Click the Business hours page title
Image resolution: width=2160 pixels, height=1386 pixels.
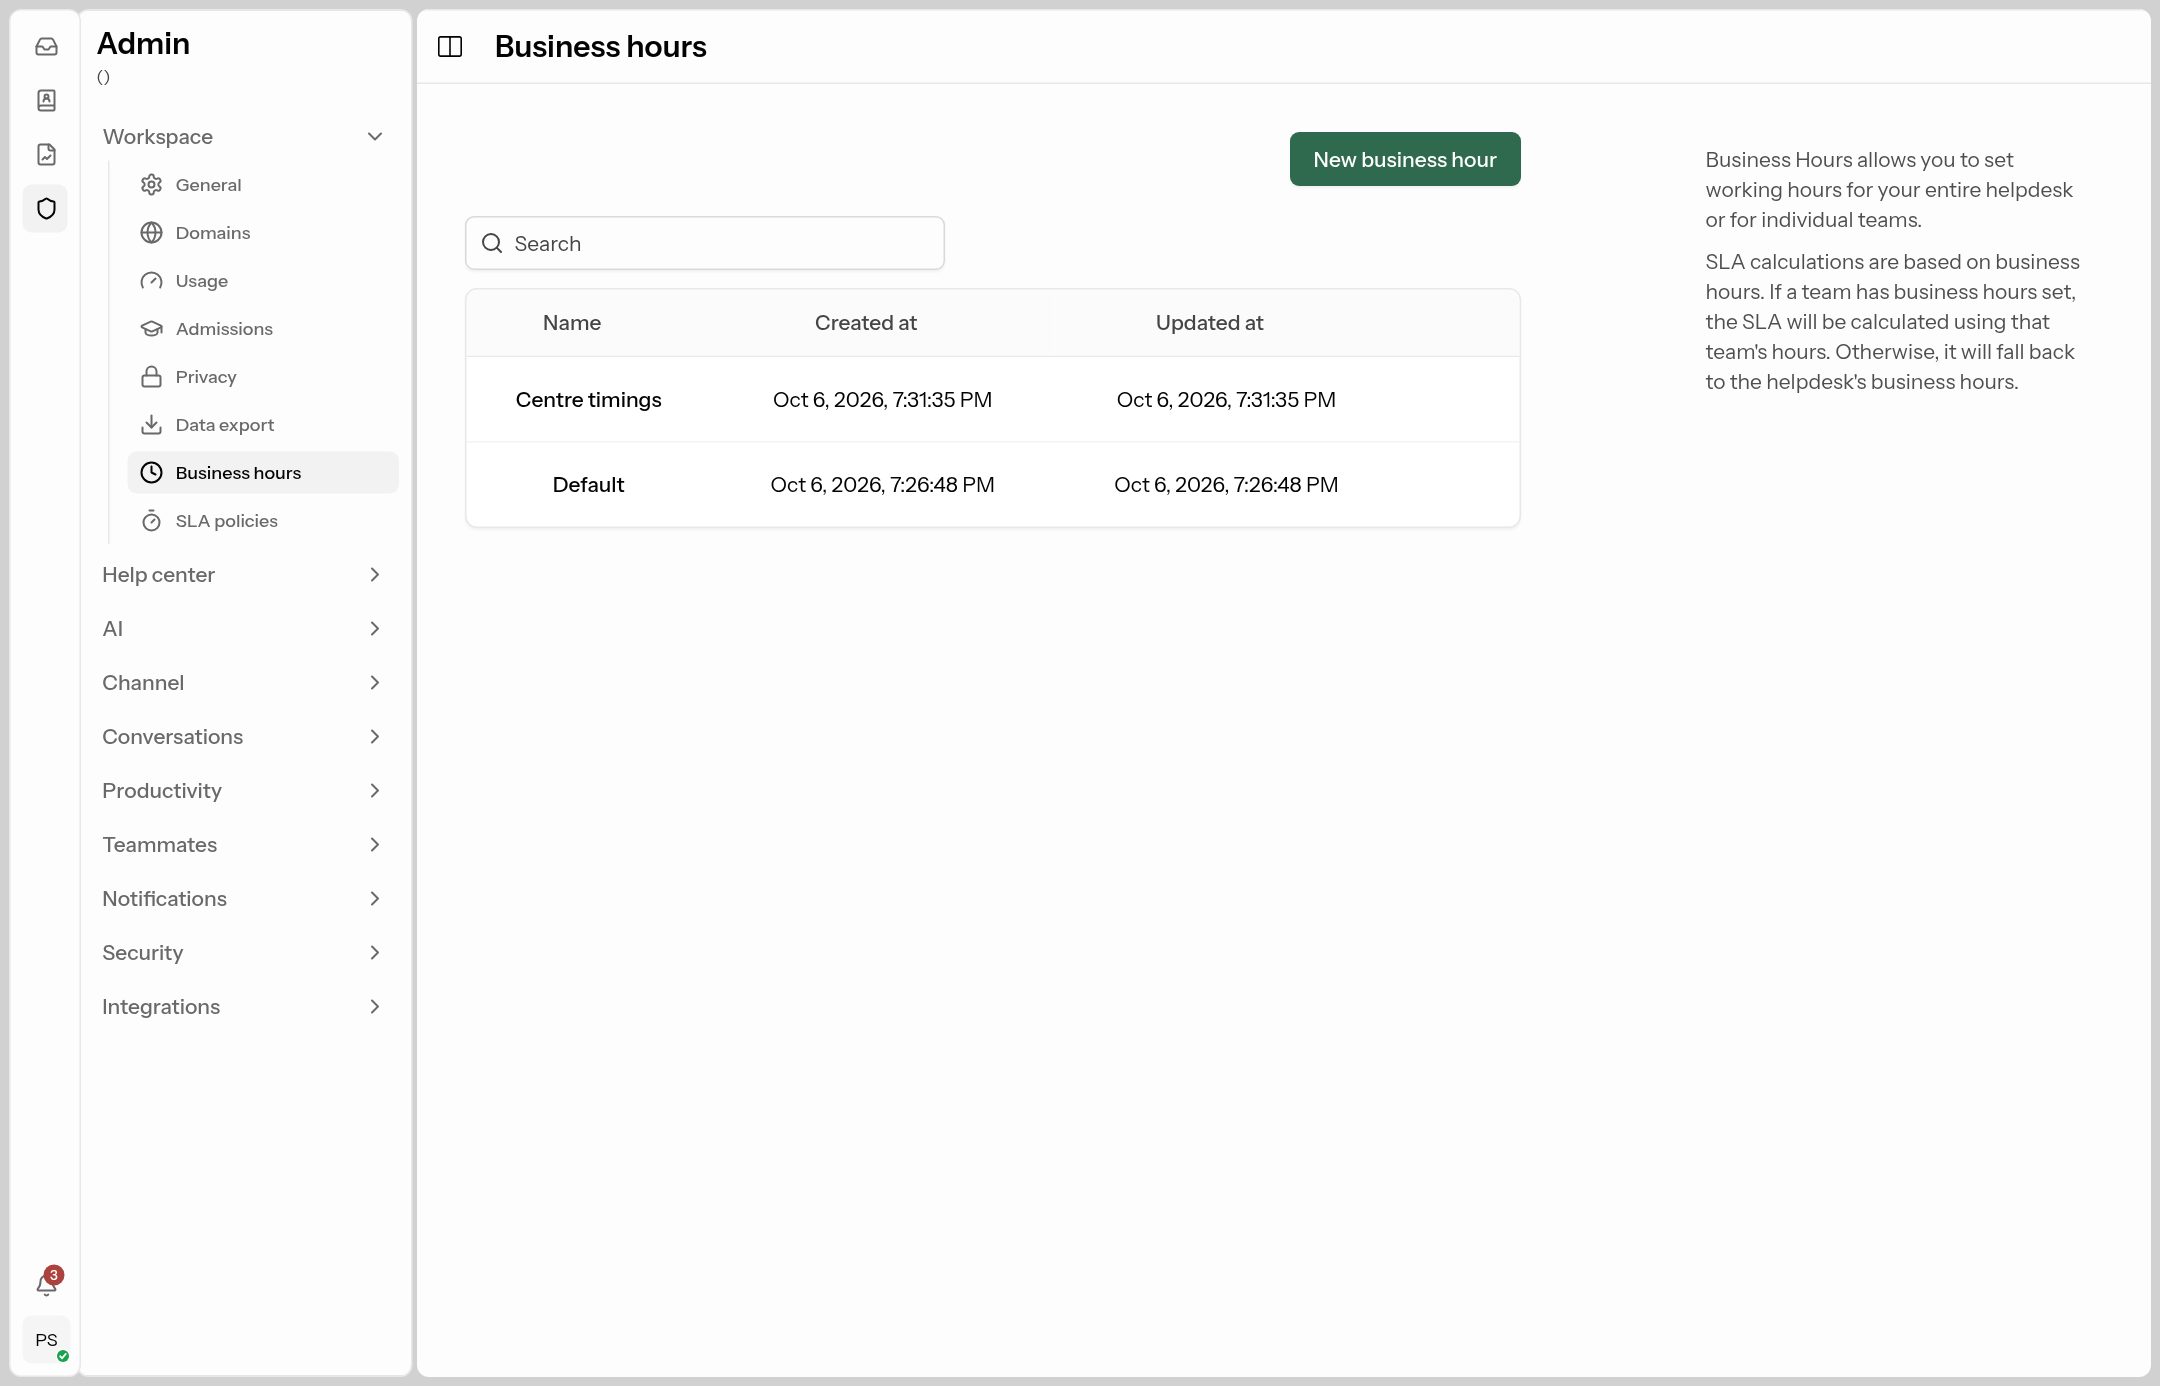[x=600, y=46]
